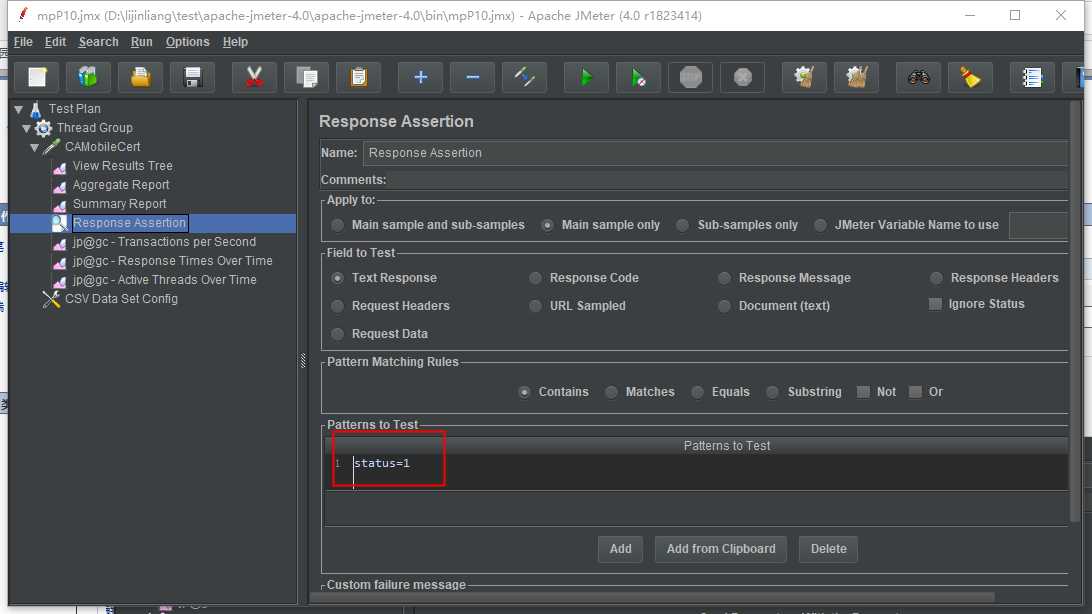Click the New test plan icon

click(x=37, y=77)
